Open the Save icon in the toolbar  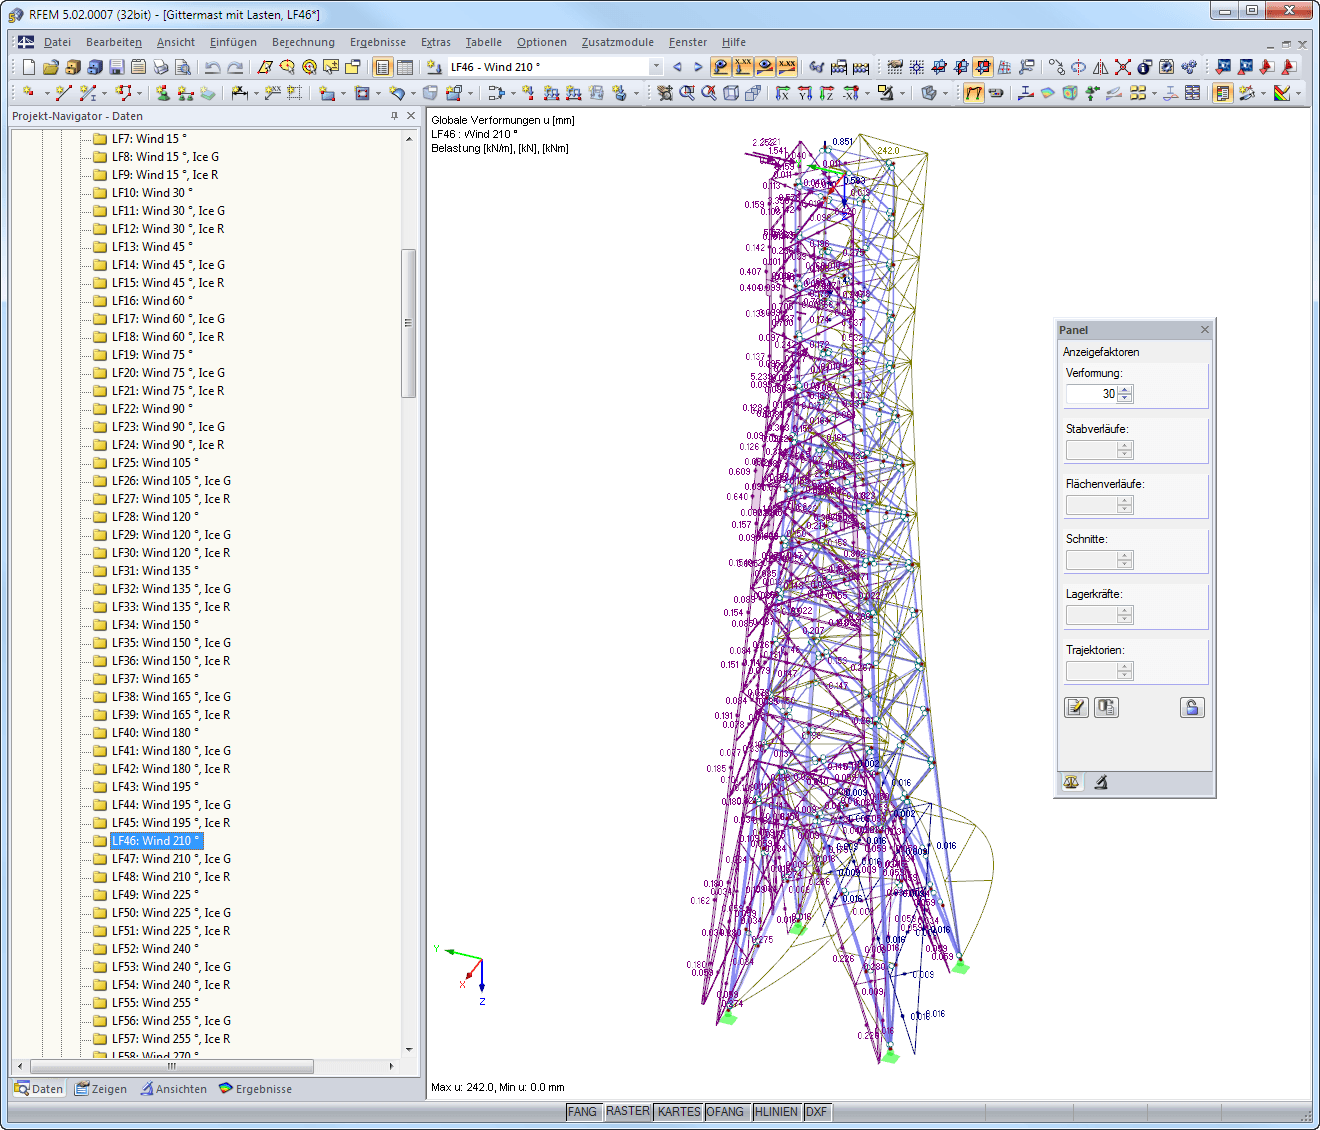pyautogui.click(x=115, y=67)
